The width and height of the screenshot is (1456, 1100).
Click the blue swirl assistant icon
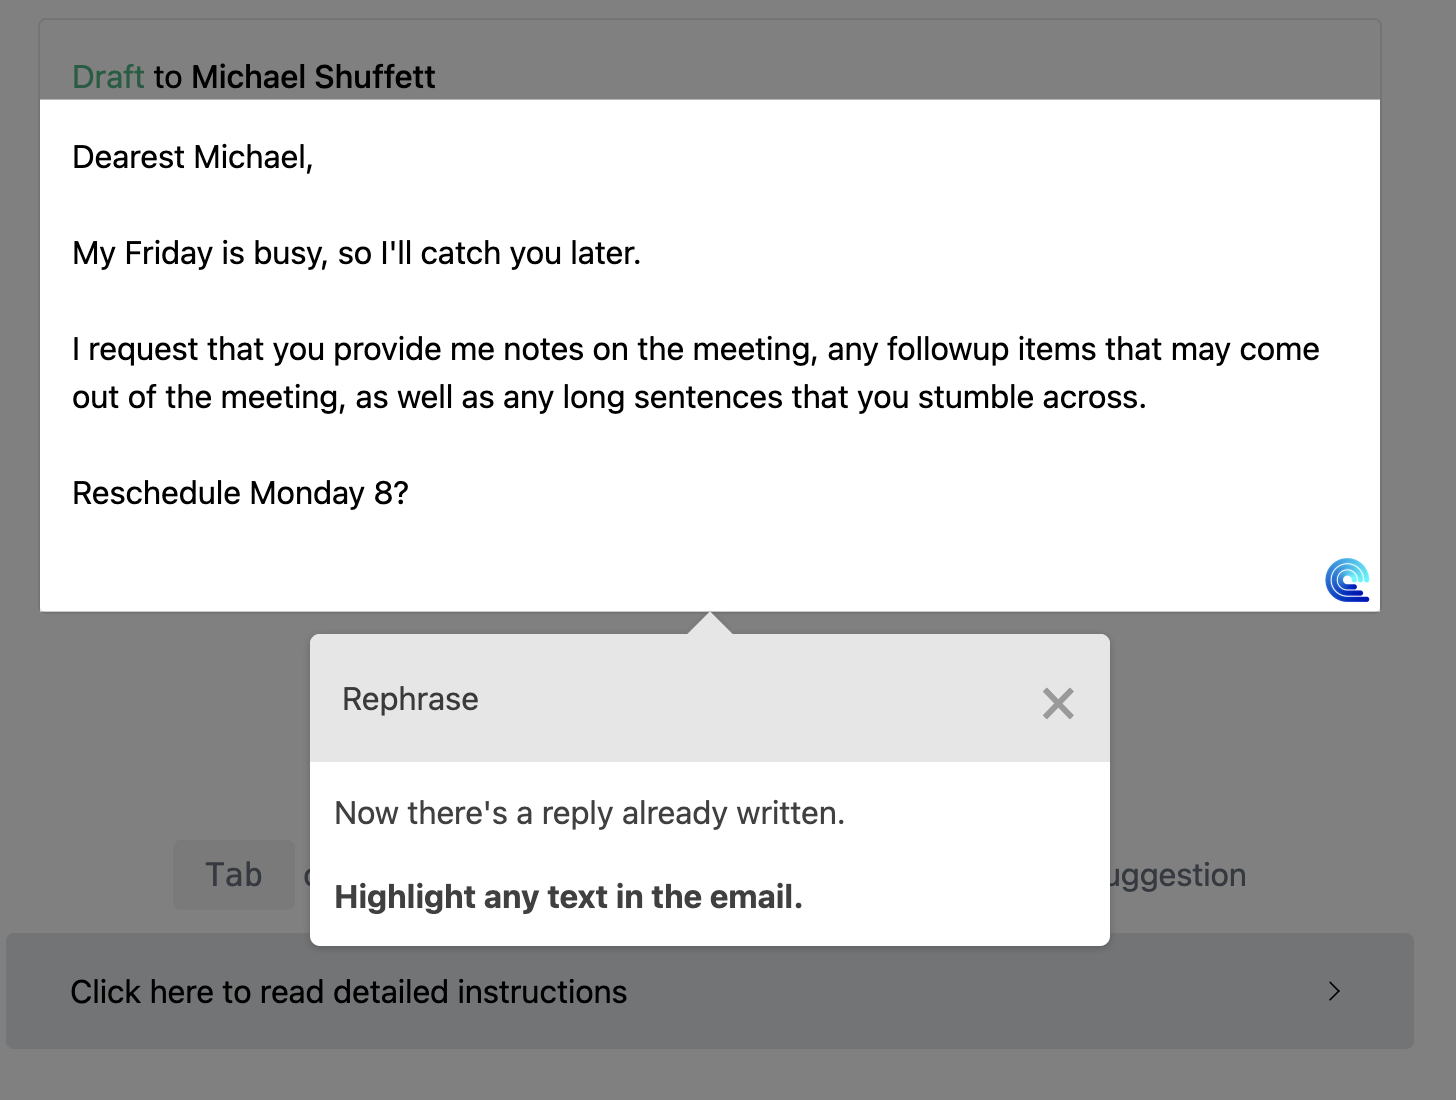[1347, 580]
